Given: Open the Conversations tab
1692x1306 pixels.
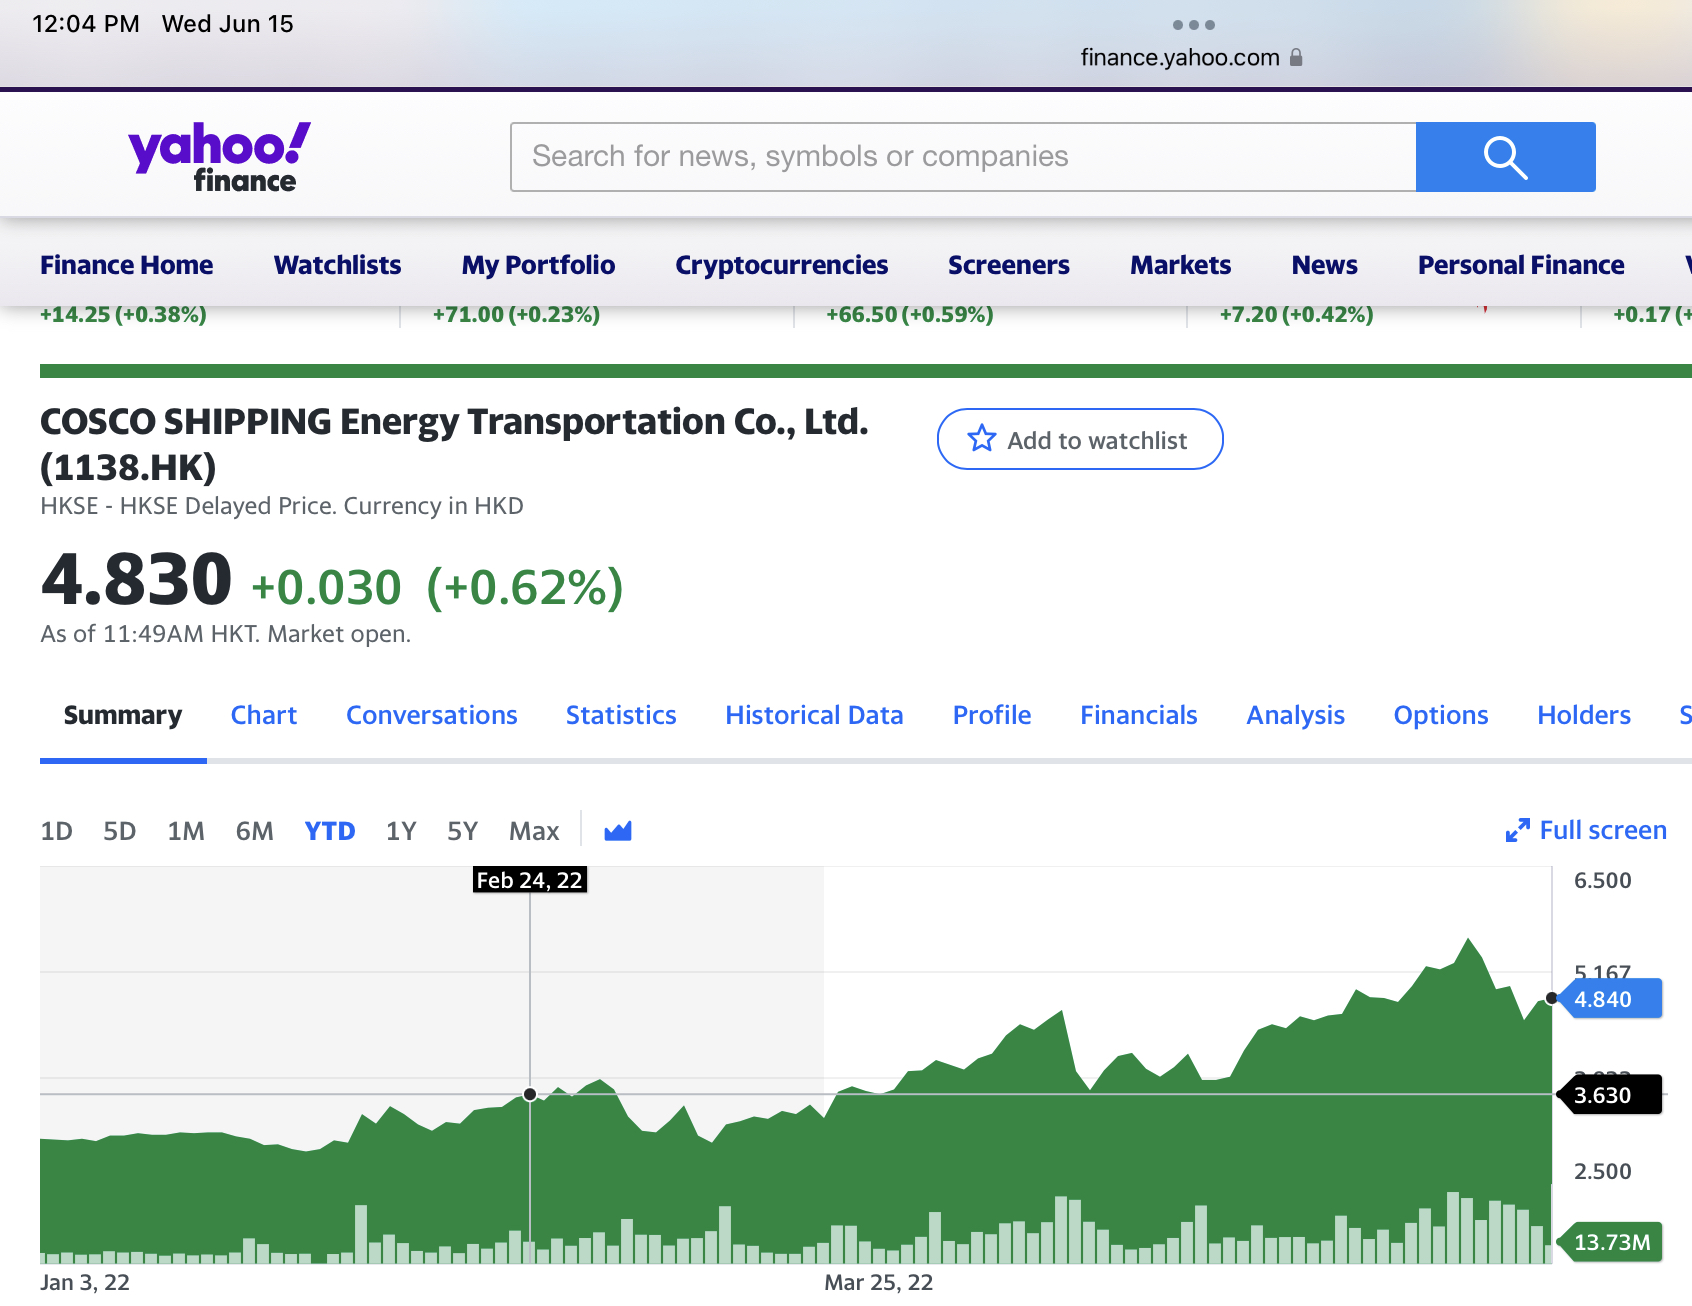Looking at the screenshot, I should tap(432, 715).
